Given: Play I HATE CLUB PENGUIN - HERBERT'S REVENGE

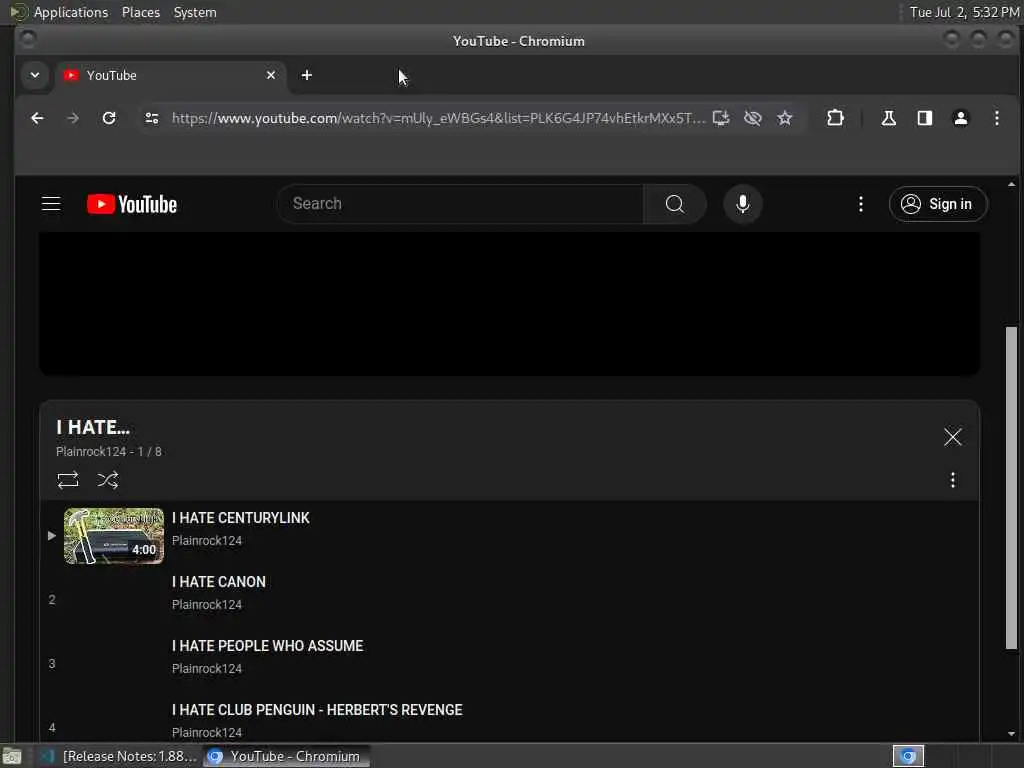Looking at the screenshot, I should coord(317,710).
